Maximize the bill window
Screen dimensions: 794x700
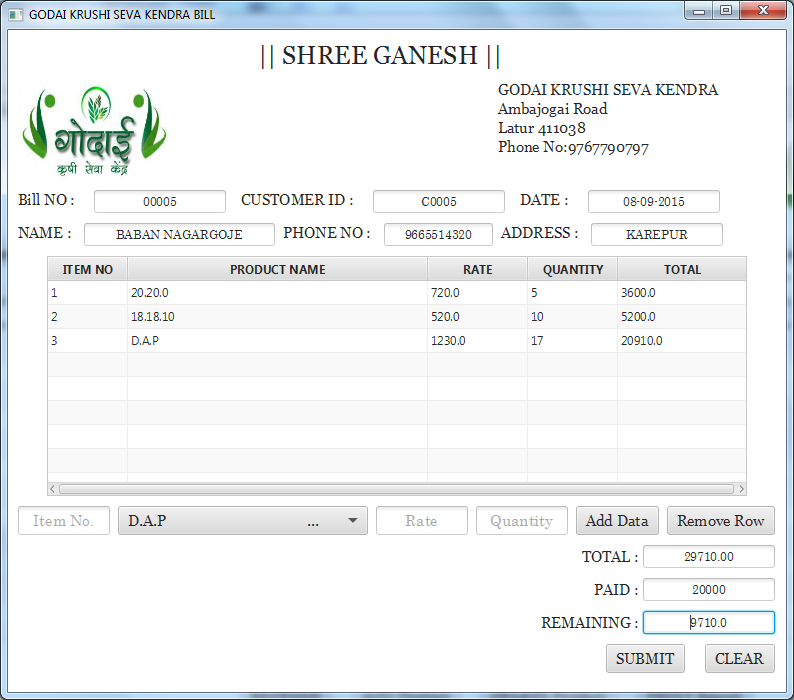pos(726,11)
